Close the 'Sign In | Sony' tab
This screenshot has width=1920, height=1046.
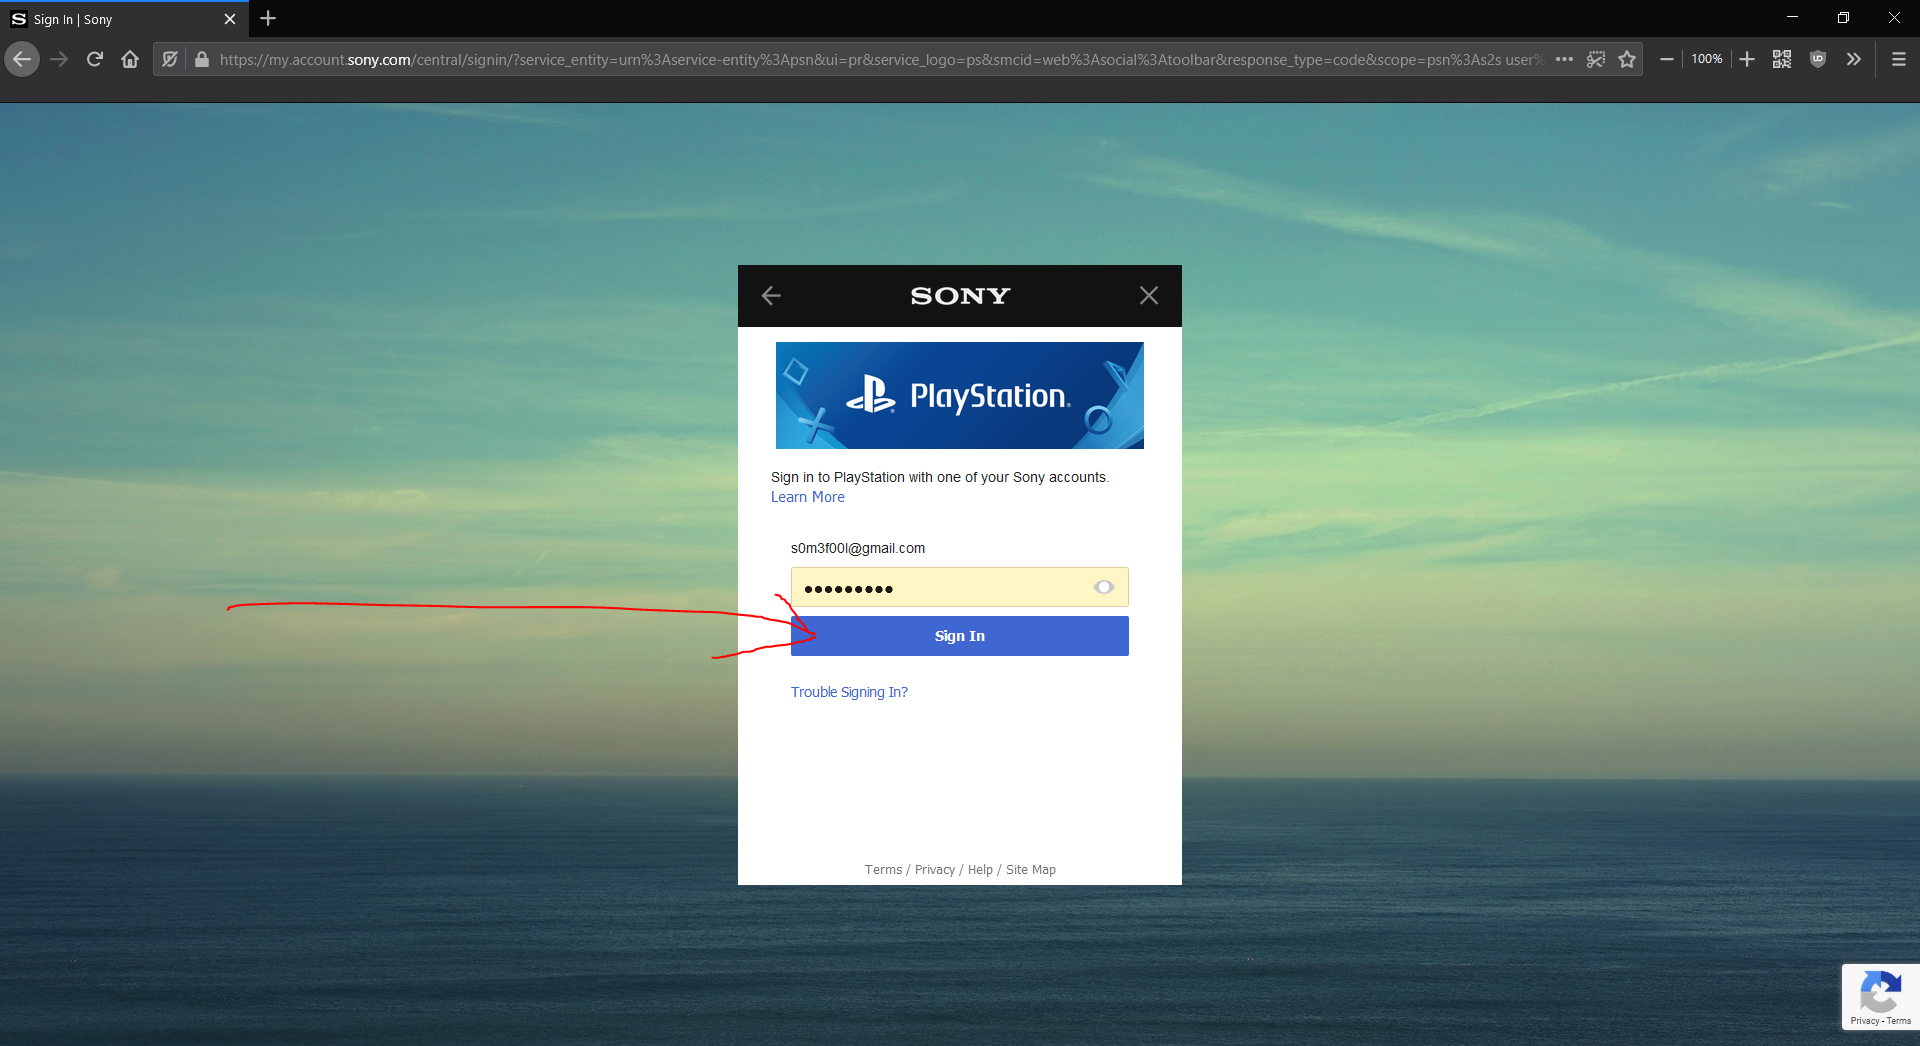(x=230, y=19)
